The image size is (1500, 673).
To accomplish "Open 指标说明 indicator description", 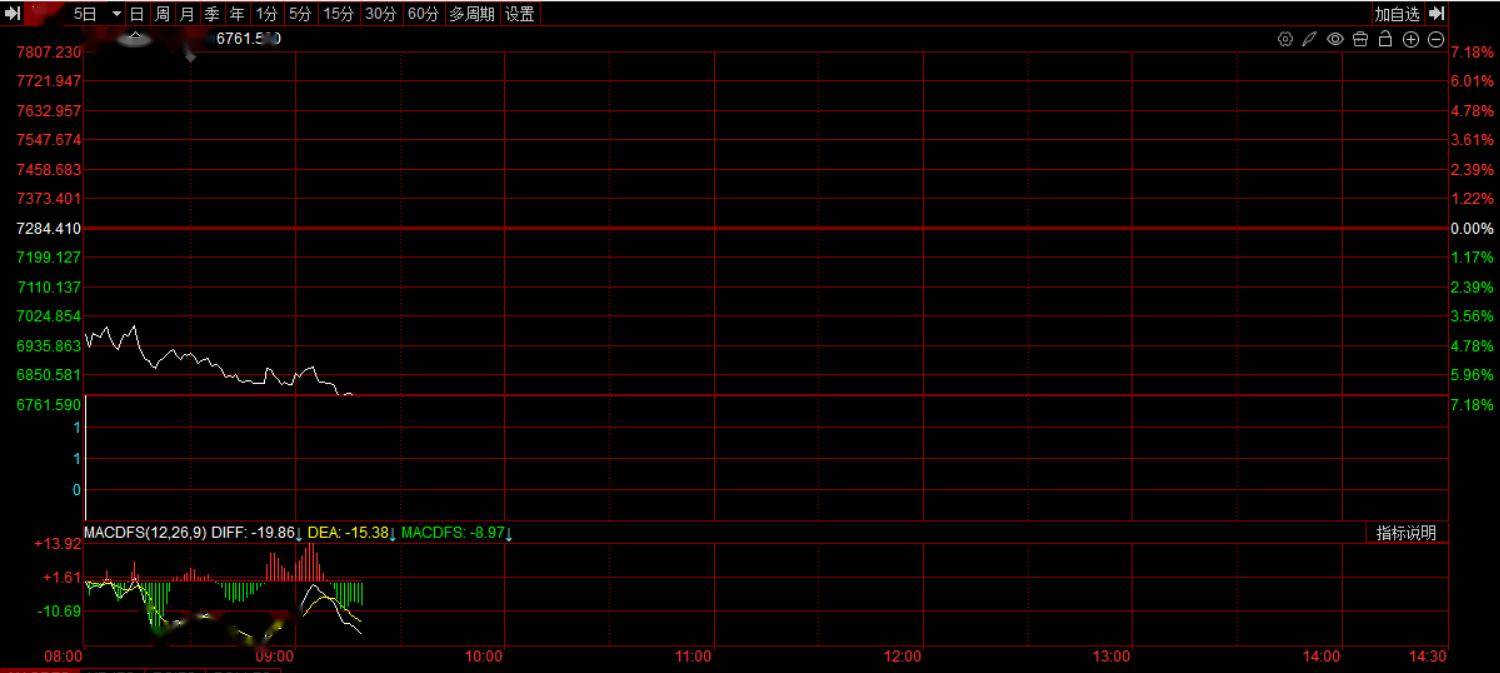I will click(1406, 533).
